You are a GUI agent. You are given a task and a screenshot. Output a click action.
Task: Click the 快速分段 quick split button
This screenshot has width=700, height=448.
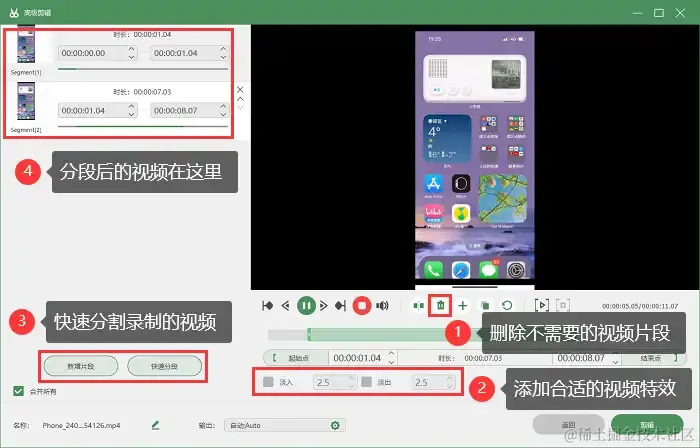click(x=164, y=366)
